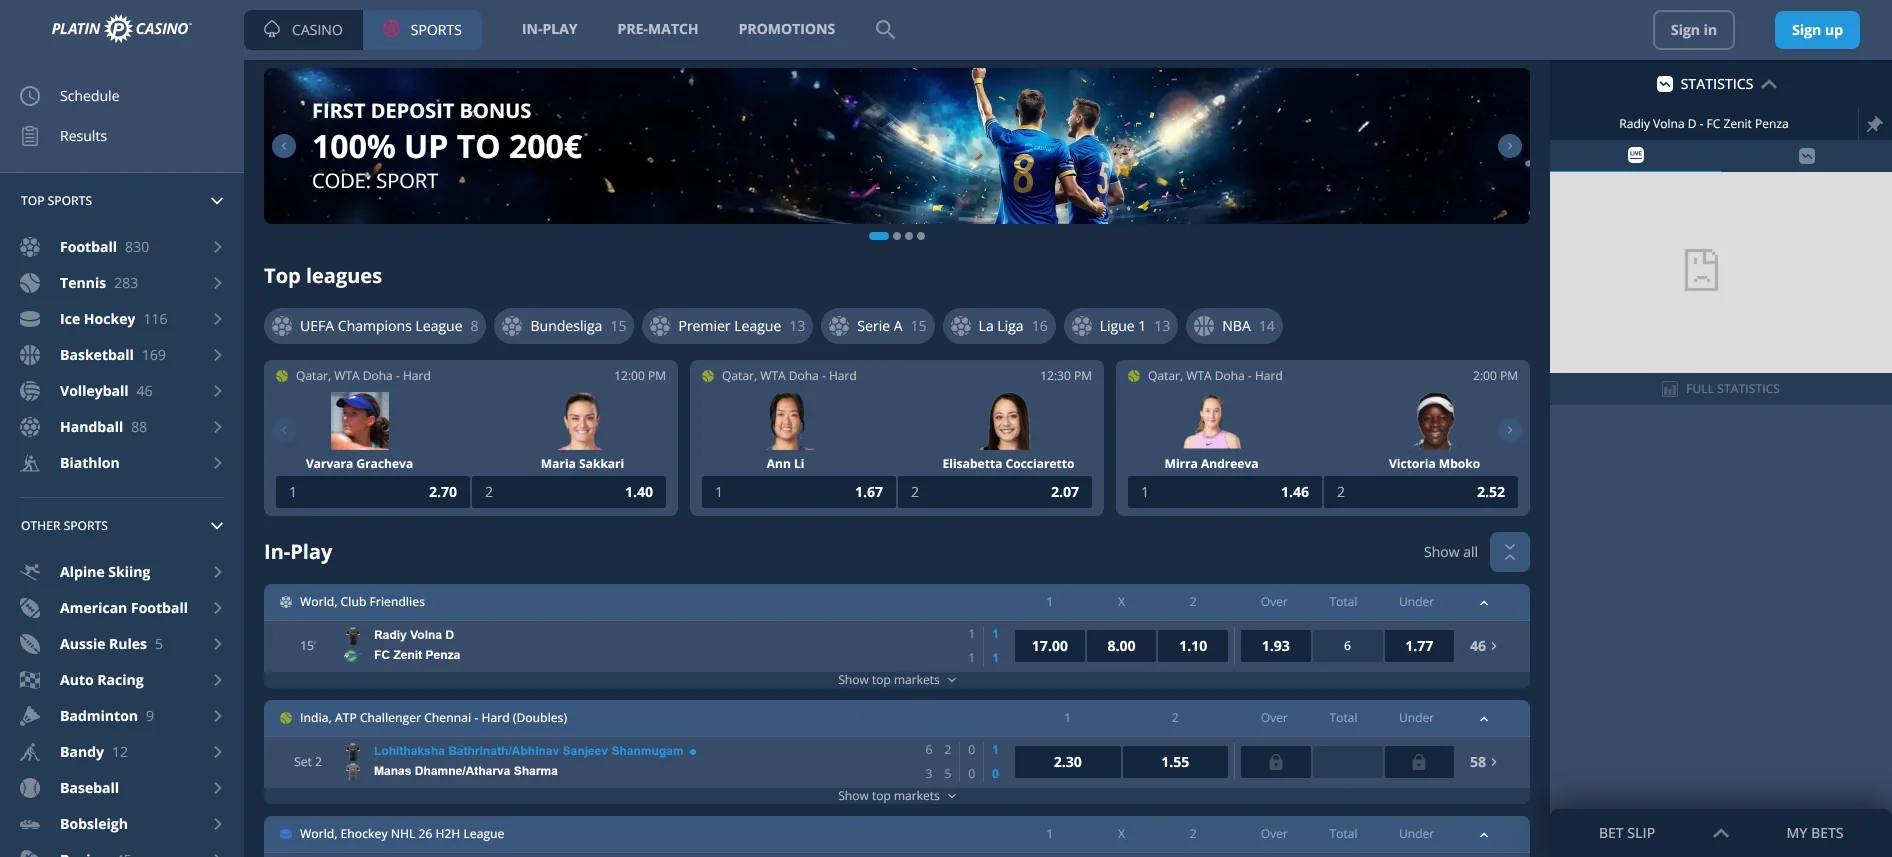This screenshot has width=1892, height=857.
Task: Pick odds 17.00 for Radiy Volna D
Action: pyautogui.click(x=1050, y=646)
